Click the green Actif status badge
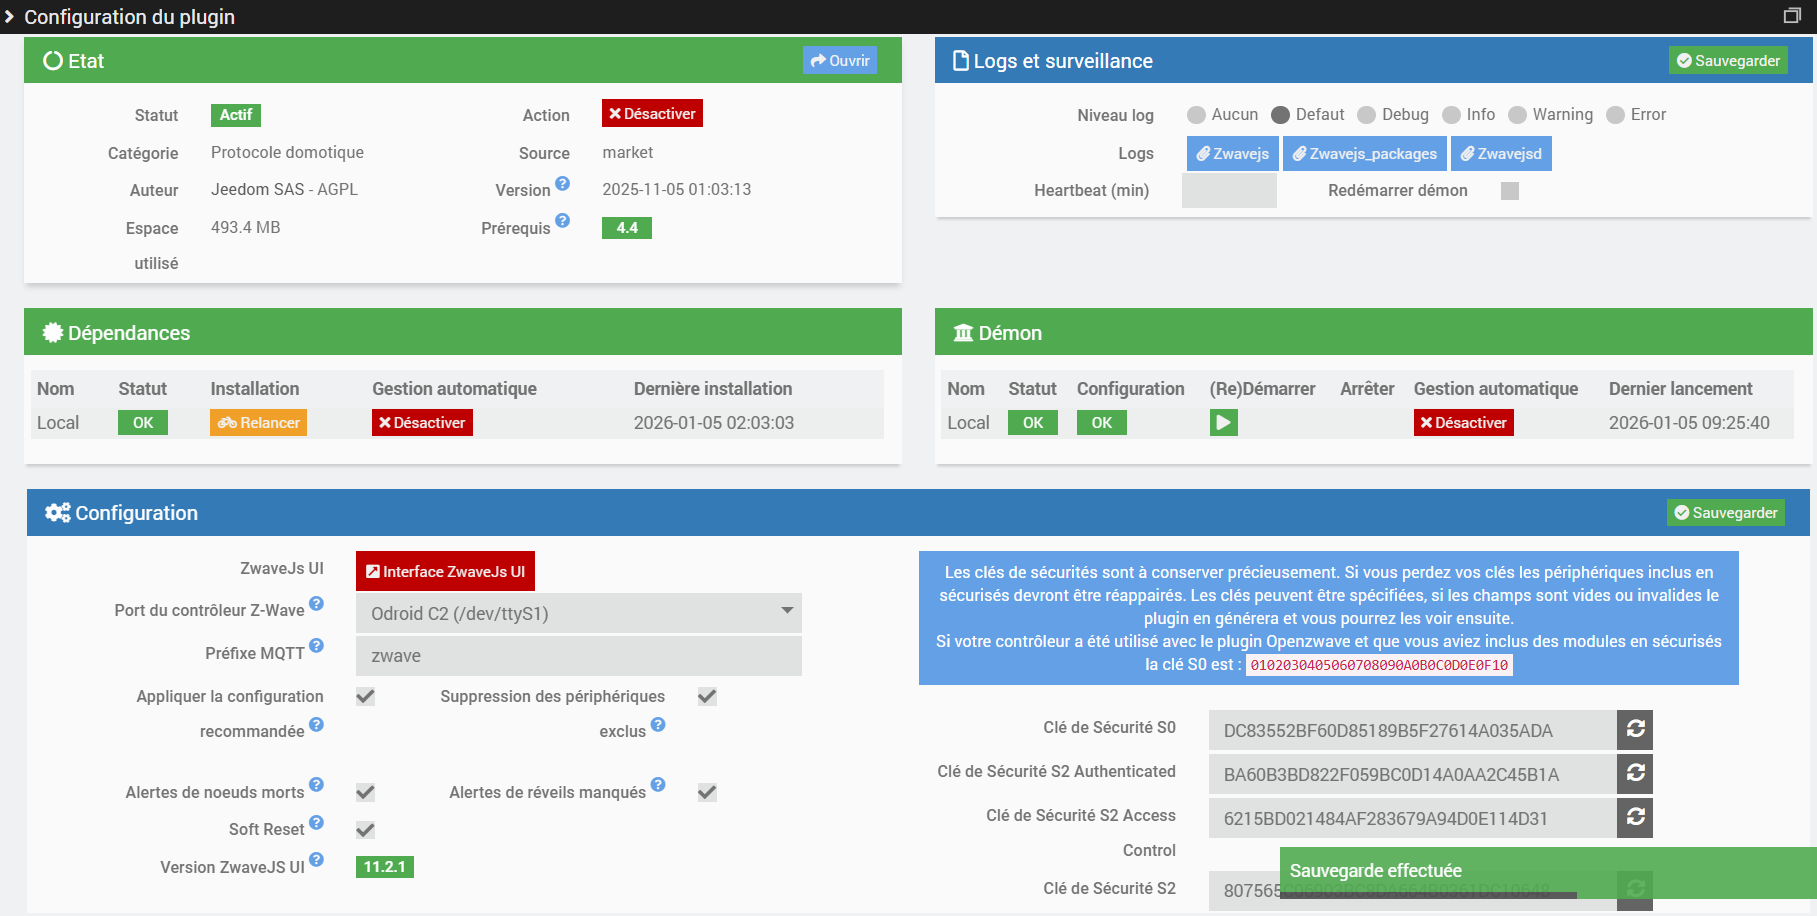Image resolution: width=1817 pixels, height=916 pixels. tap(236, 115)
